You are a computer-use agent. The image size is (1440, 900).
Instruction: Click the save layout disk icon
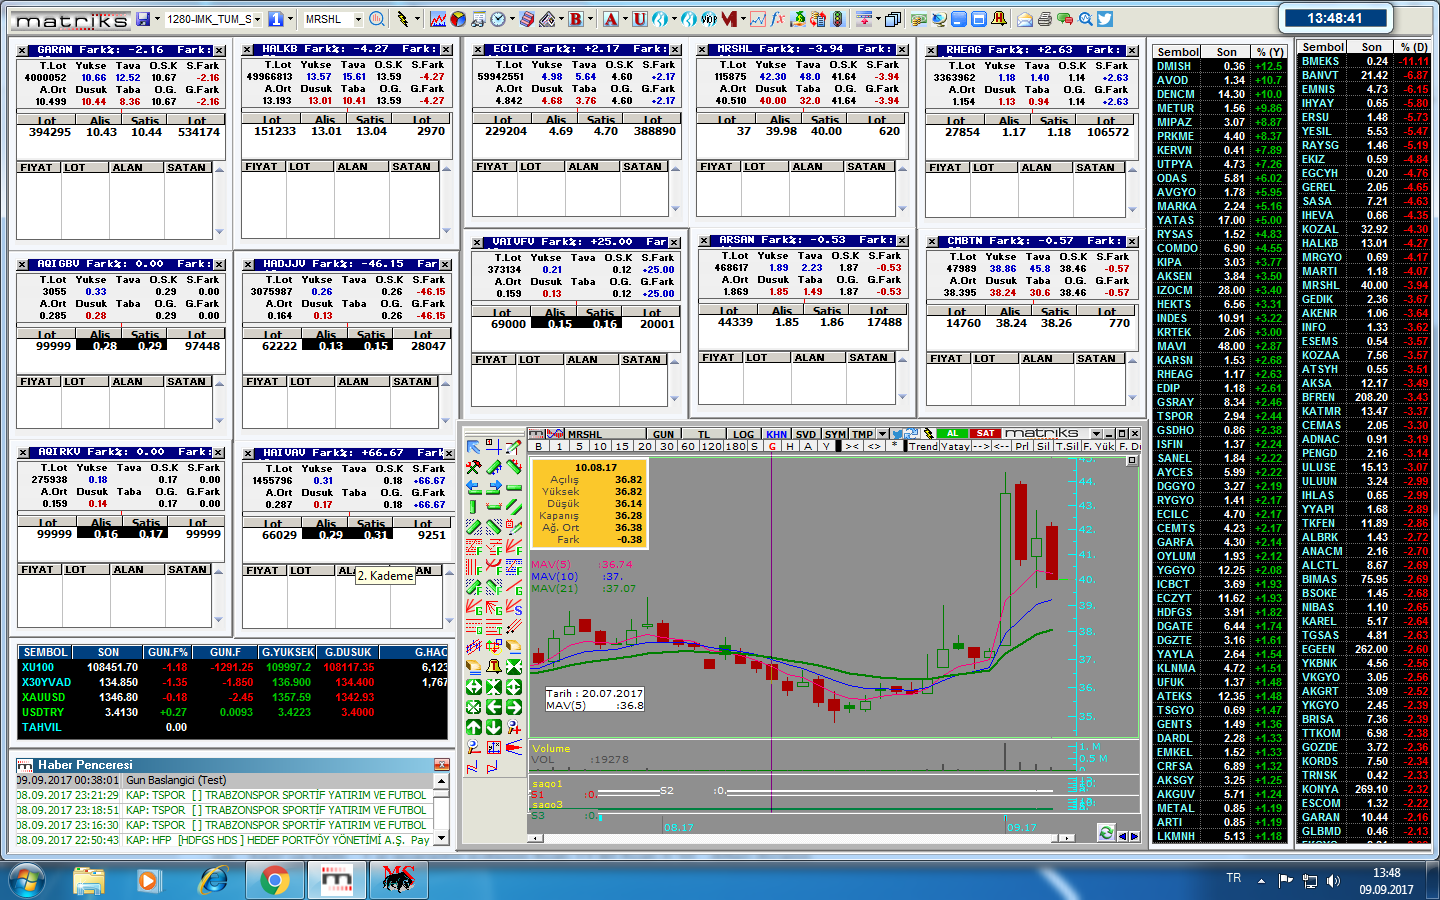point(143,19)
